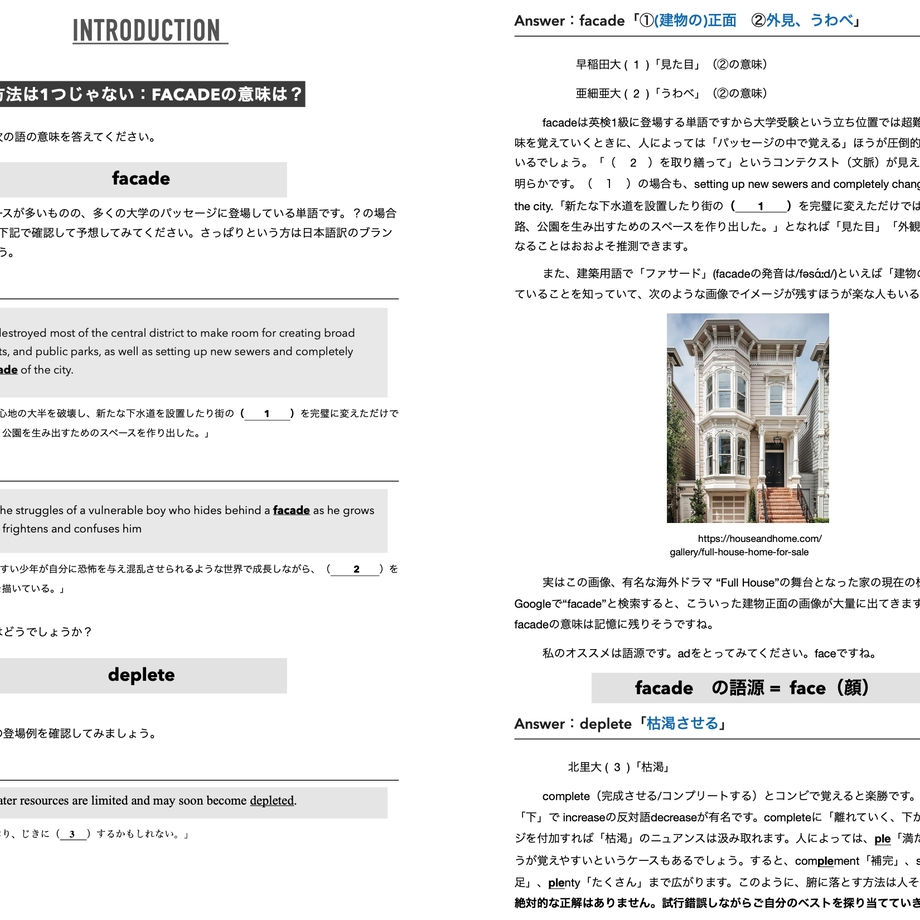Click the Full House facade photo
Image resolution: width=920 pixels, height=920 pixels.
tap(748, 418)
